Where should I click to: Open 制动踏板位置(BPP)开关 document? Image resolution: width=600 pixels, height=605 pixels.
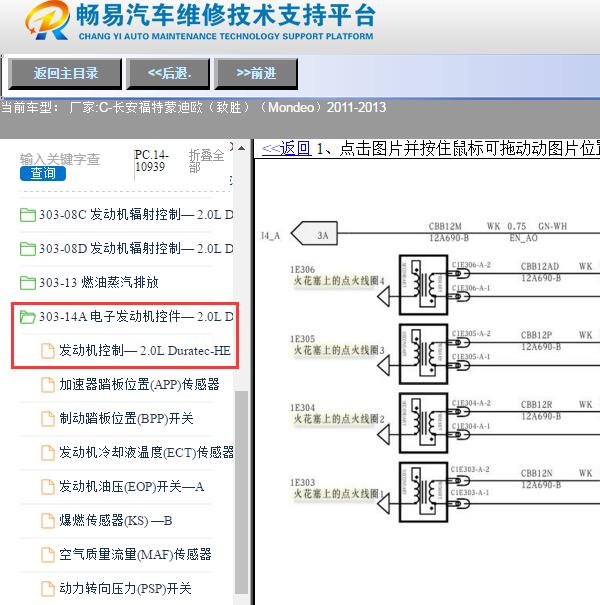[x=126, y=418]
